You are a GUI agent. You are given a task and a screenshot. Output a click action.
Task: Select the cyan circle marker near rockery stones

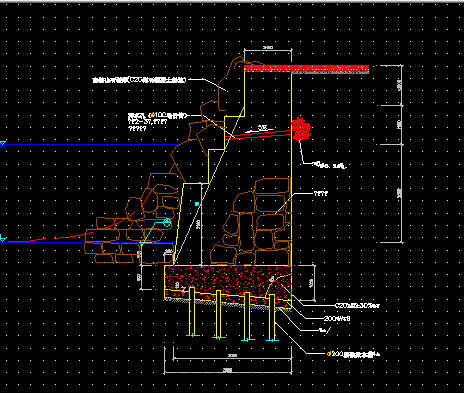tap(167, 222)
